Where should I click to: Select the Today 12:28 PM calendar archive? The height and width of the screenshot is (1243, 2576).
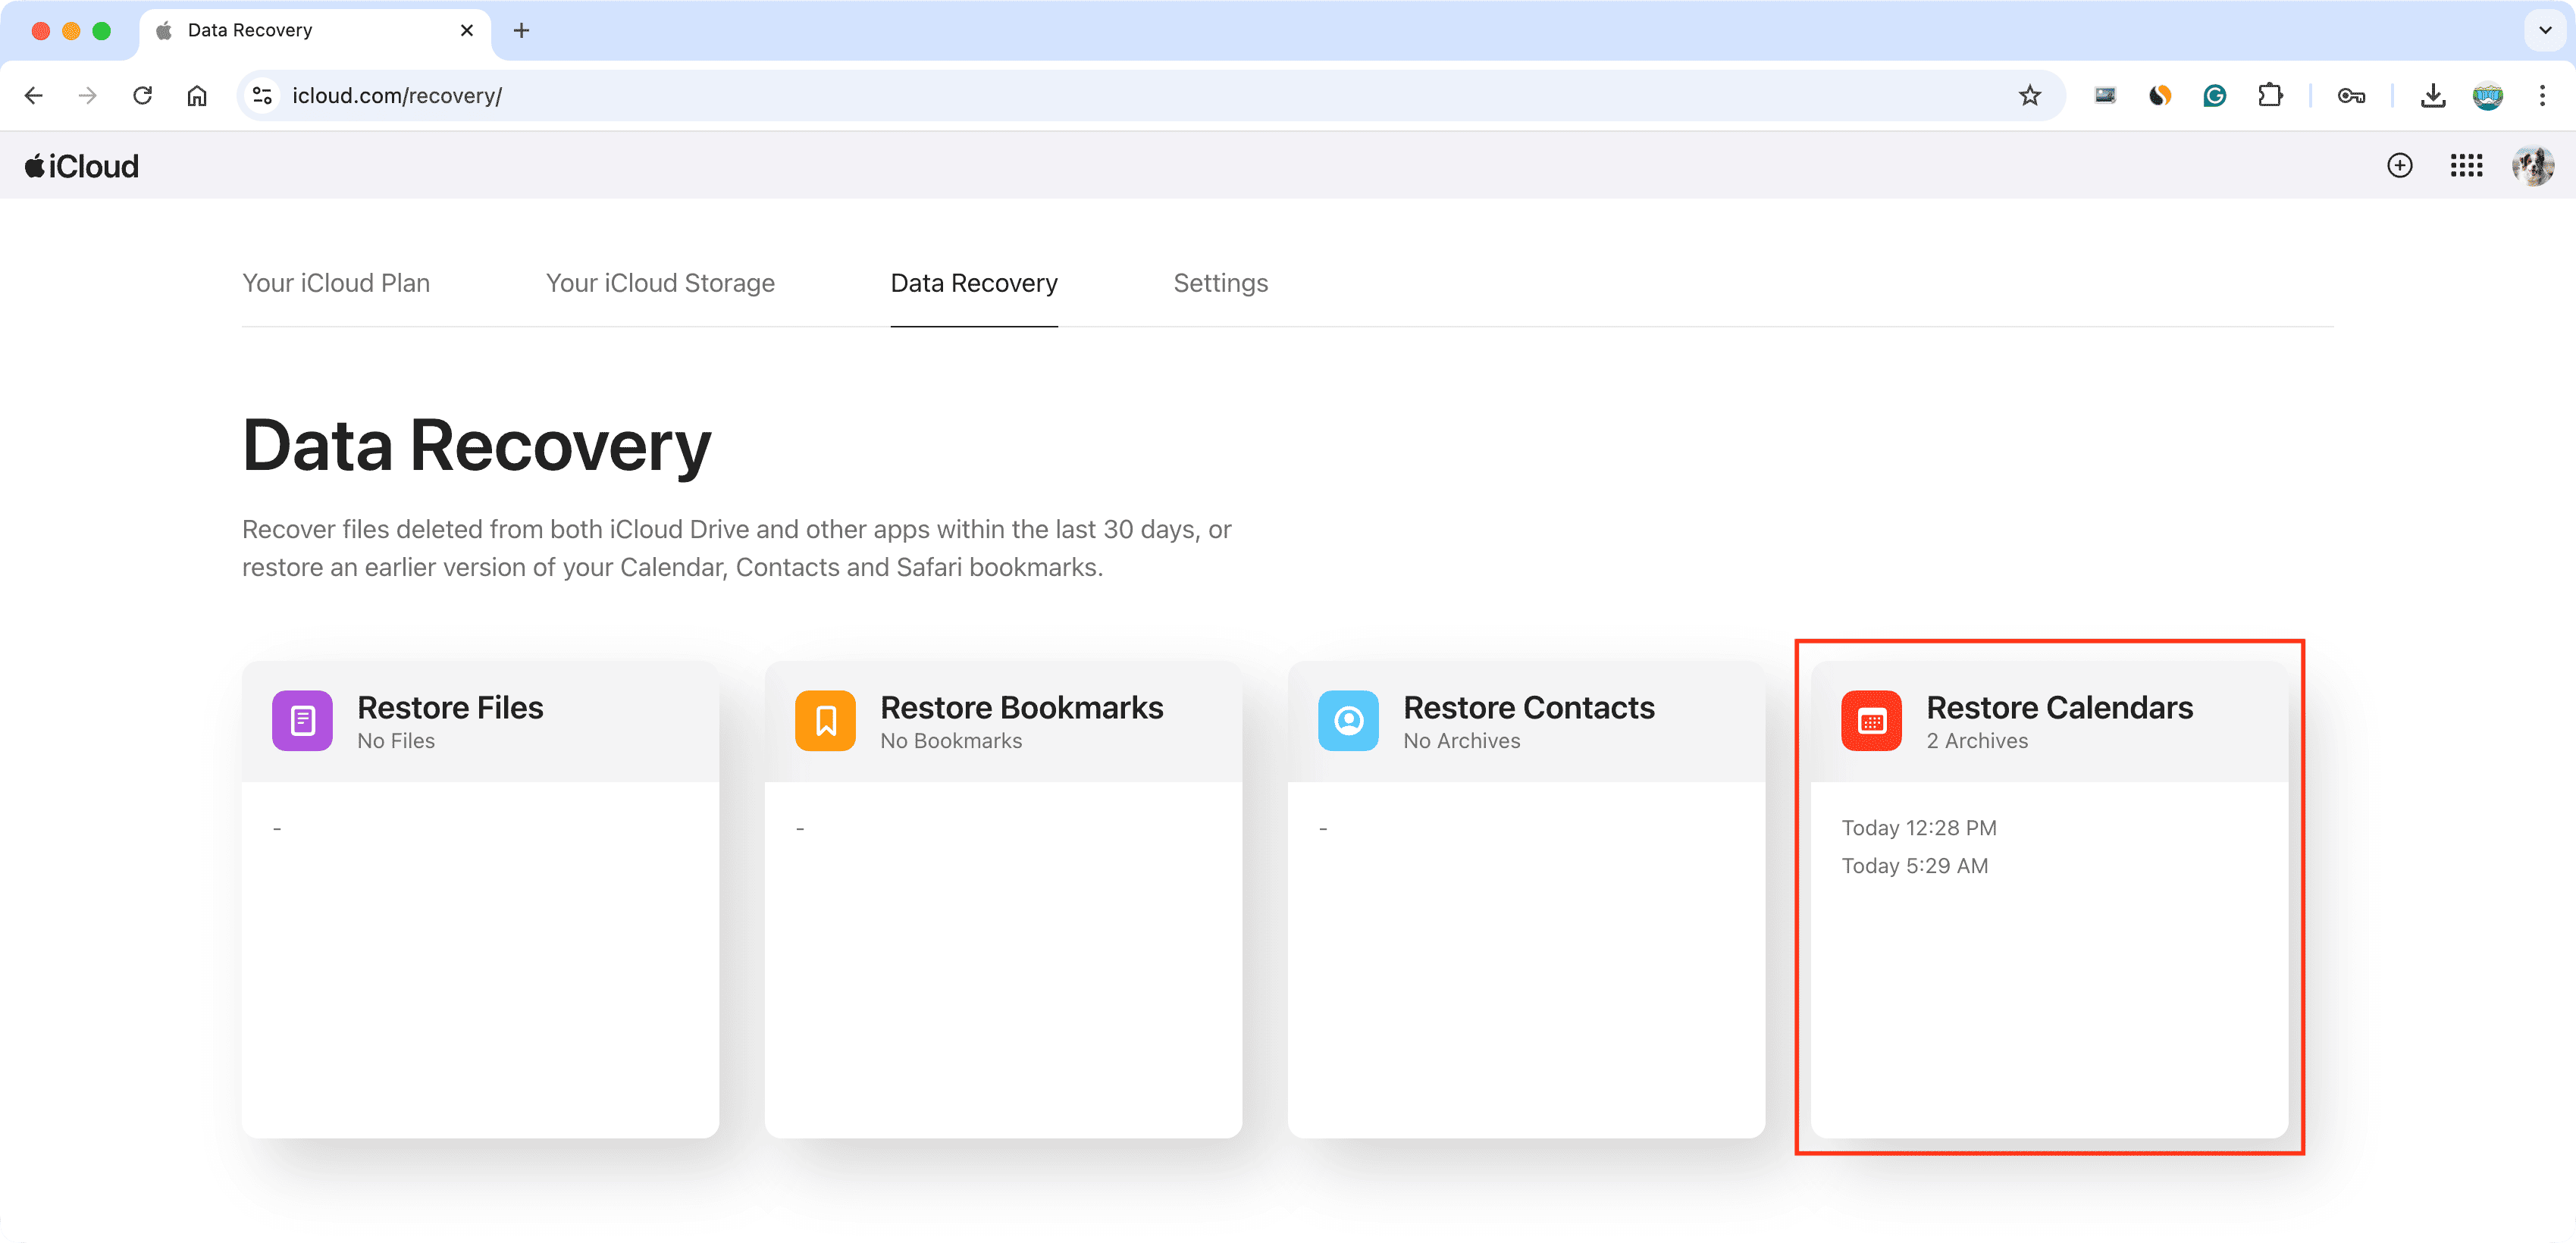(x=1918, y=828)
